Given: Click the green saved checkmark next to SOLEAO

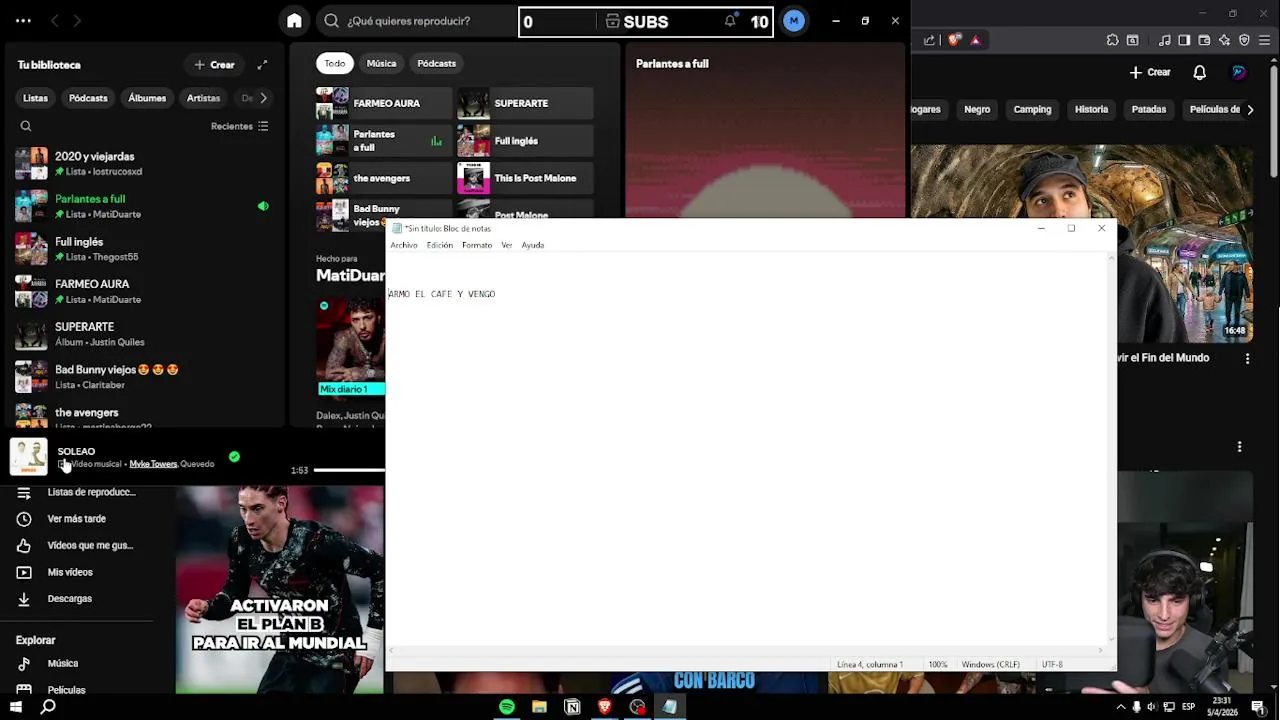Looking at the screenshot, I should coord(234,457).
